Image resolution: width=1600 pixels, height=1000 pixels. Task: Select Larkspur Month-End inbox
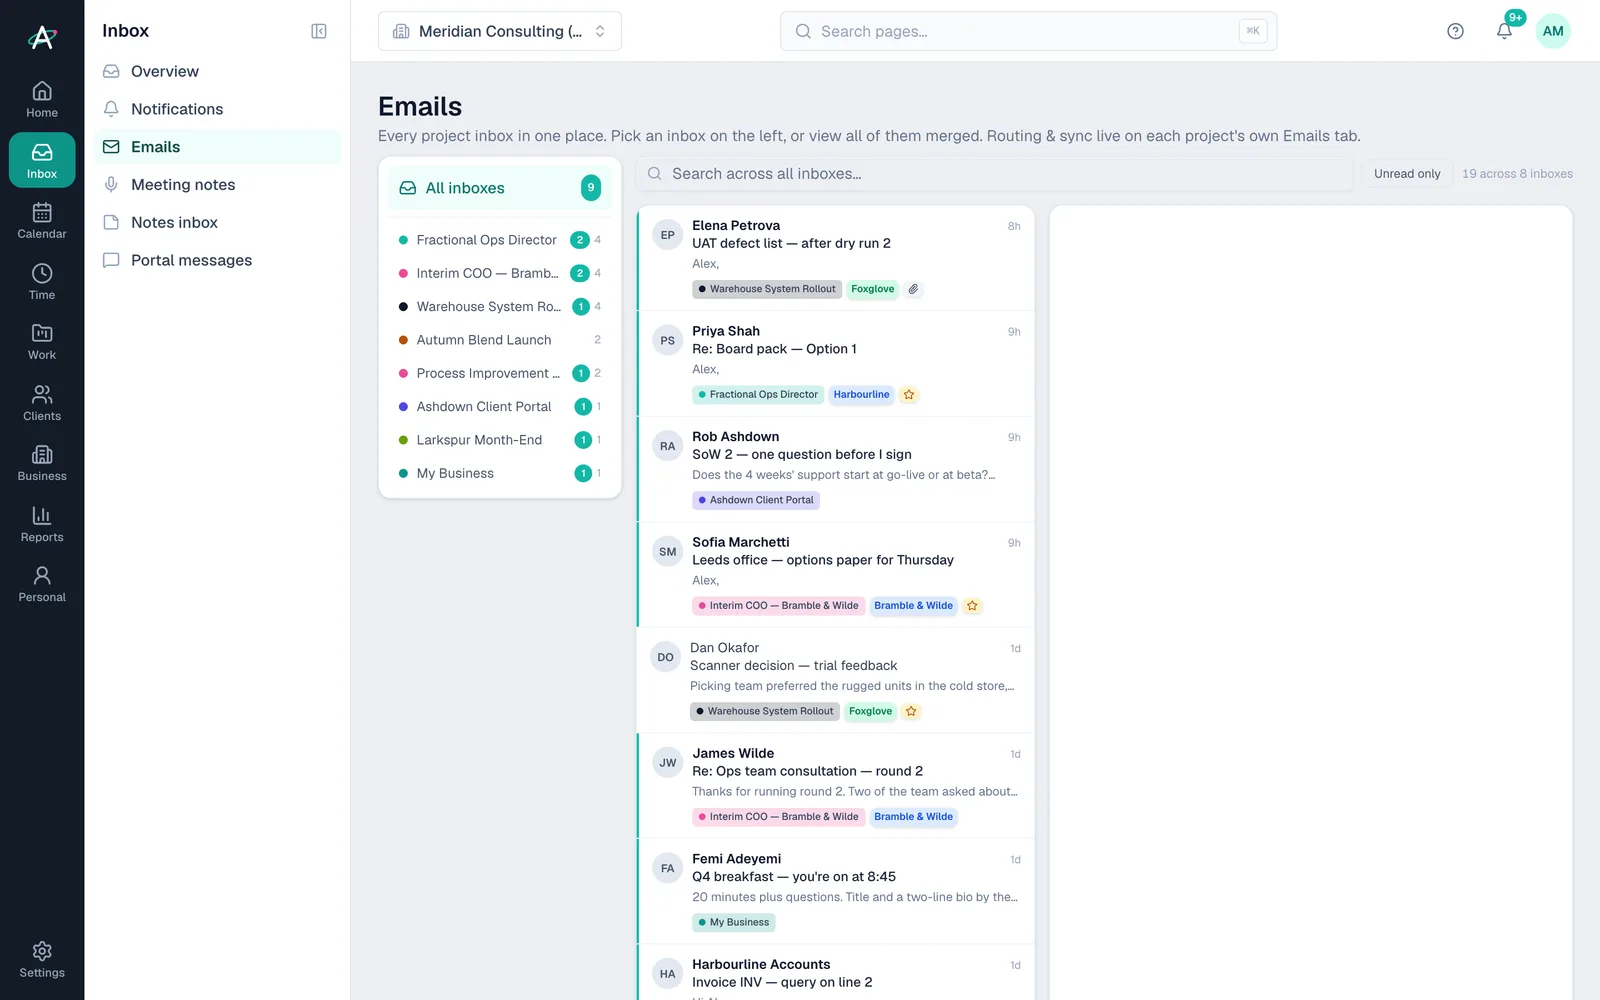pyautogui.click(x=500, y=440)
